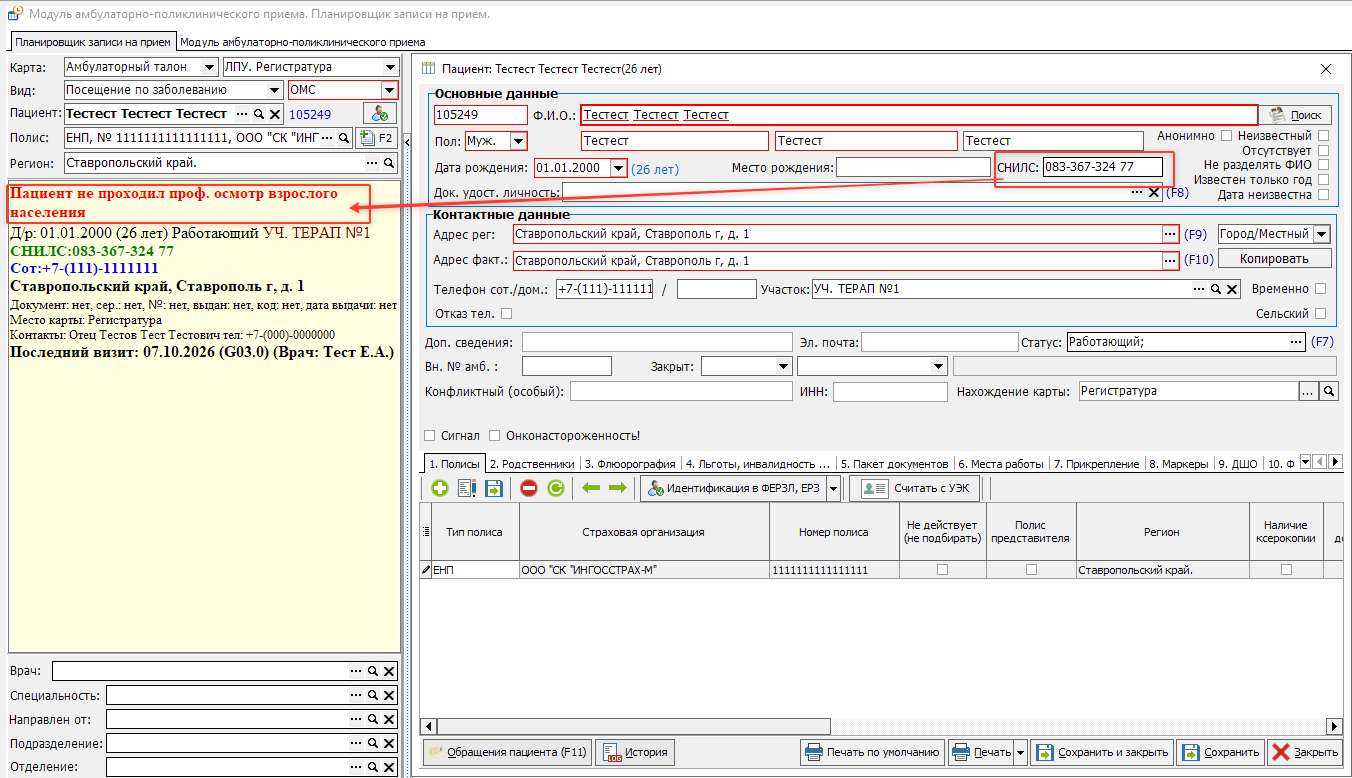This screenshot has width=1352, height=778.
Task: Toggle the Не разделять ФИО checkbox
Action: [1324, 165]
